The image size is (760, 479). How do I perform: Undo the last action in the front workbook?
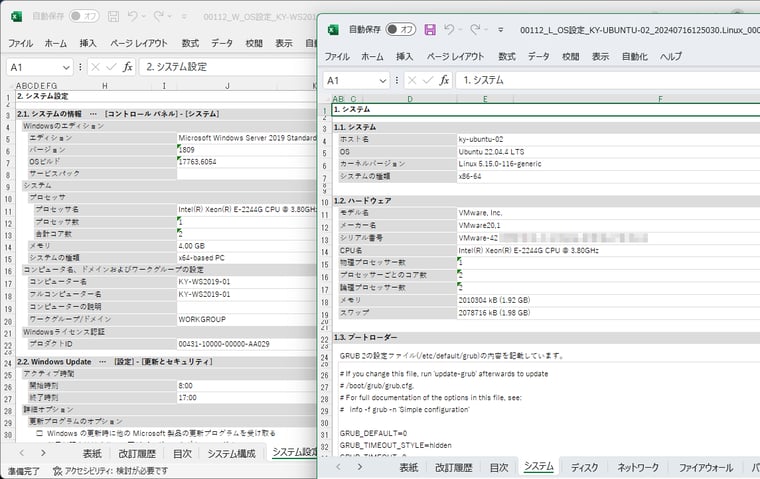(x=449, y=30)
